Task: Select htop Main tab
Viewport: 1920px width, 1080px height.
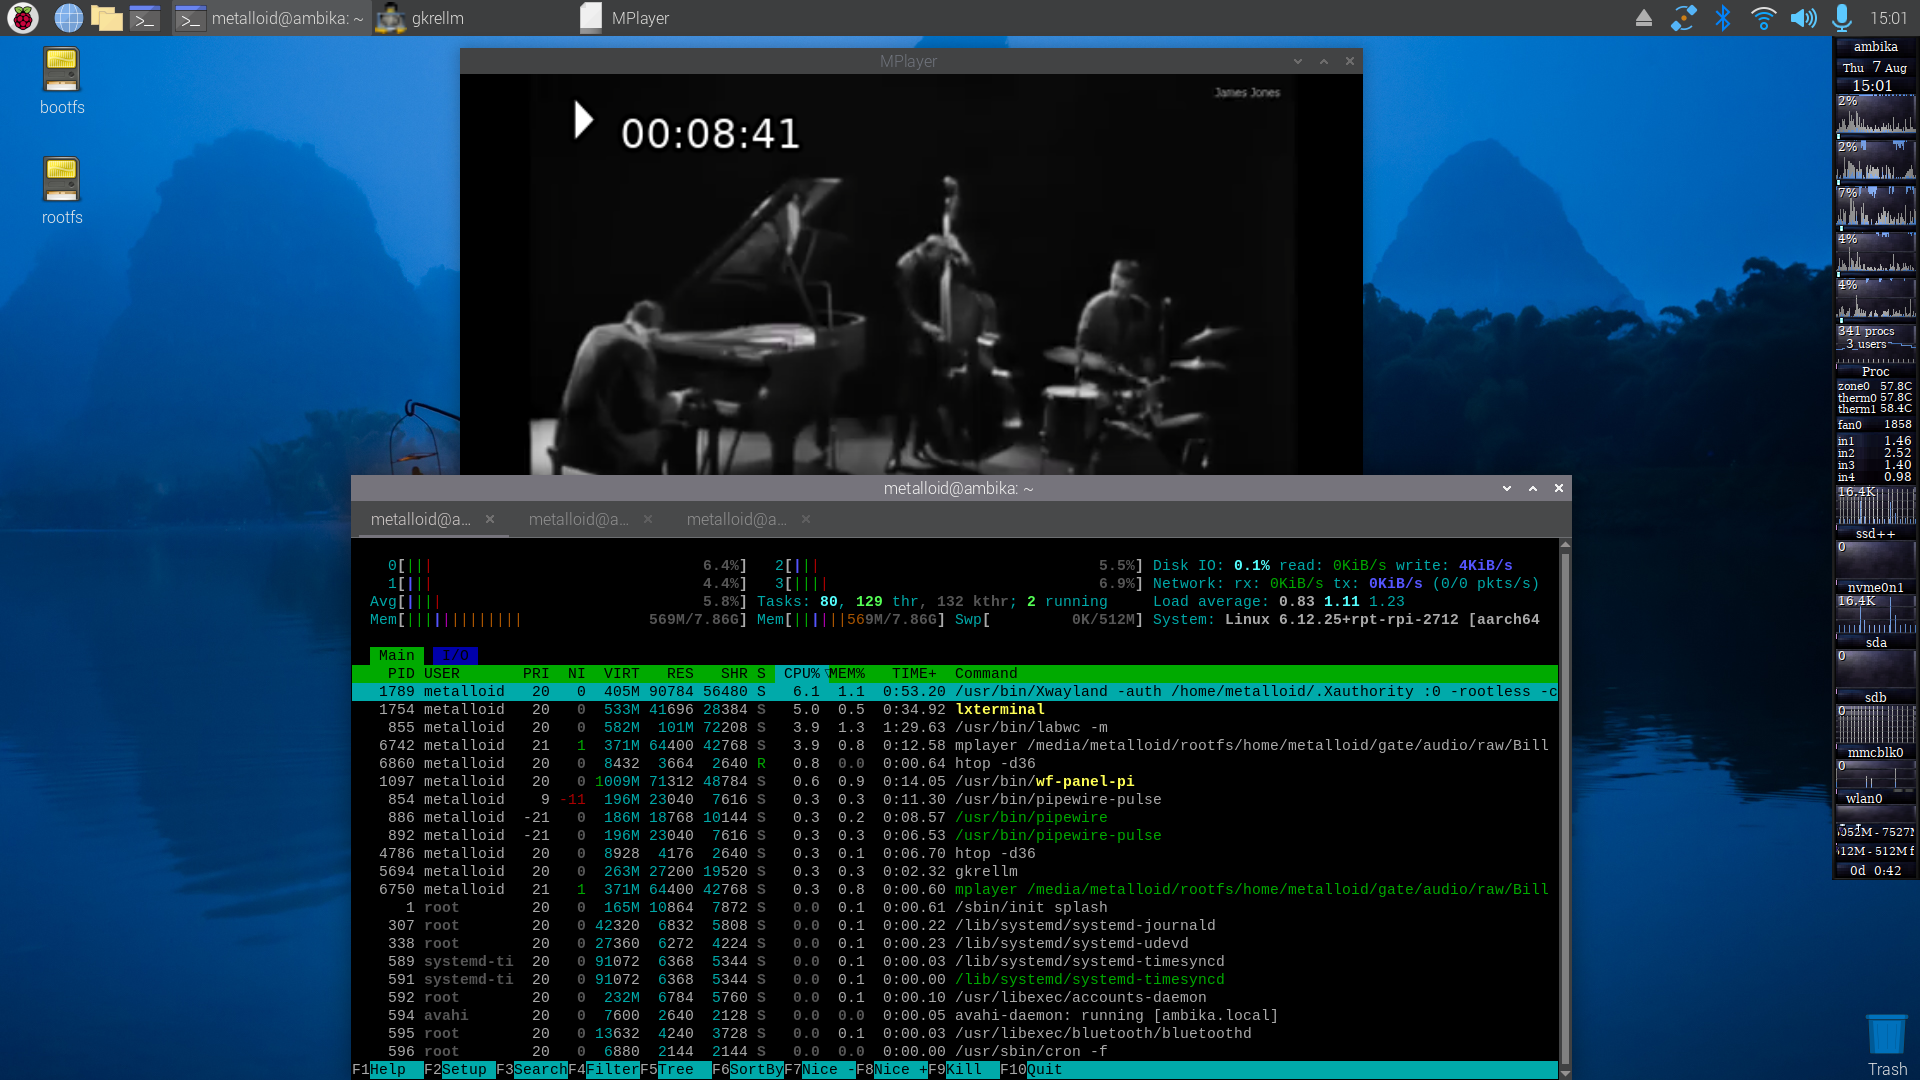Action: click(x=397, y=655)
